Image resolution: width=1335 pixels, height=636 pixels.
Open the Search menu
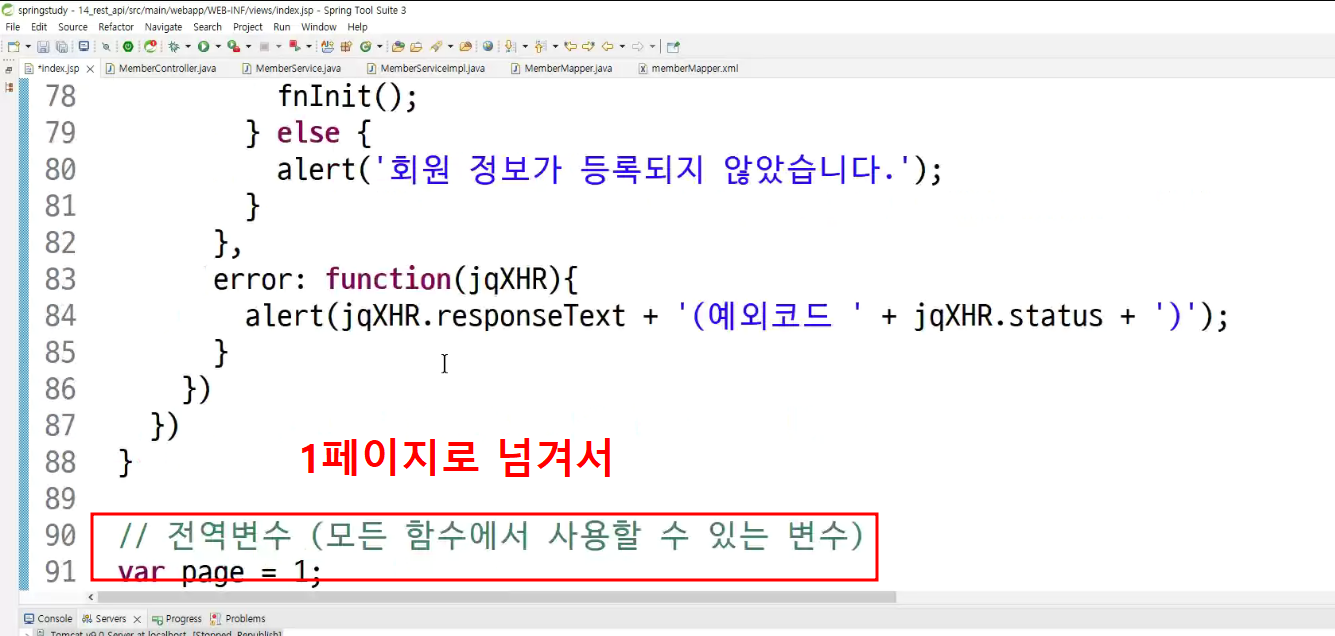pyautogui.click(x=207, y=27)
